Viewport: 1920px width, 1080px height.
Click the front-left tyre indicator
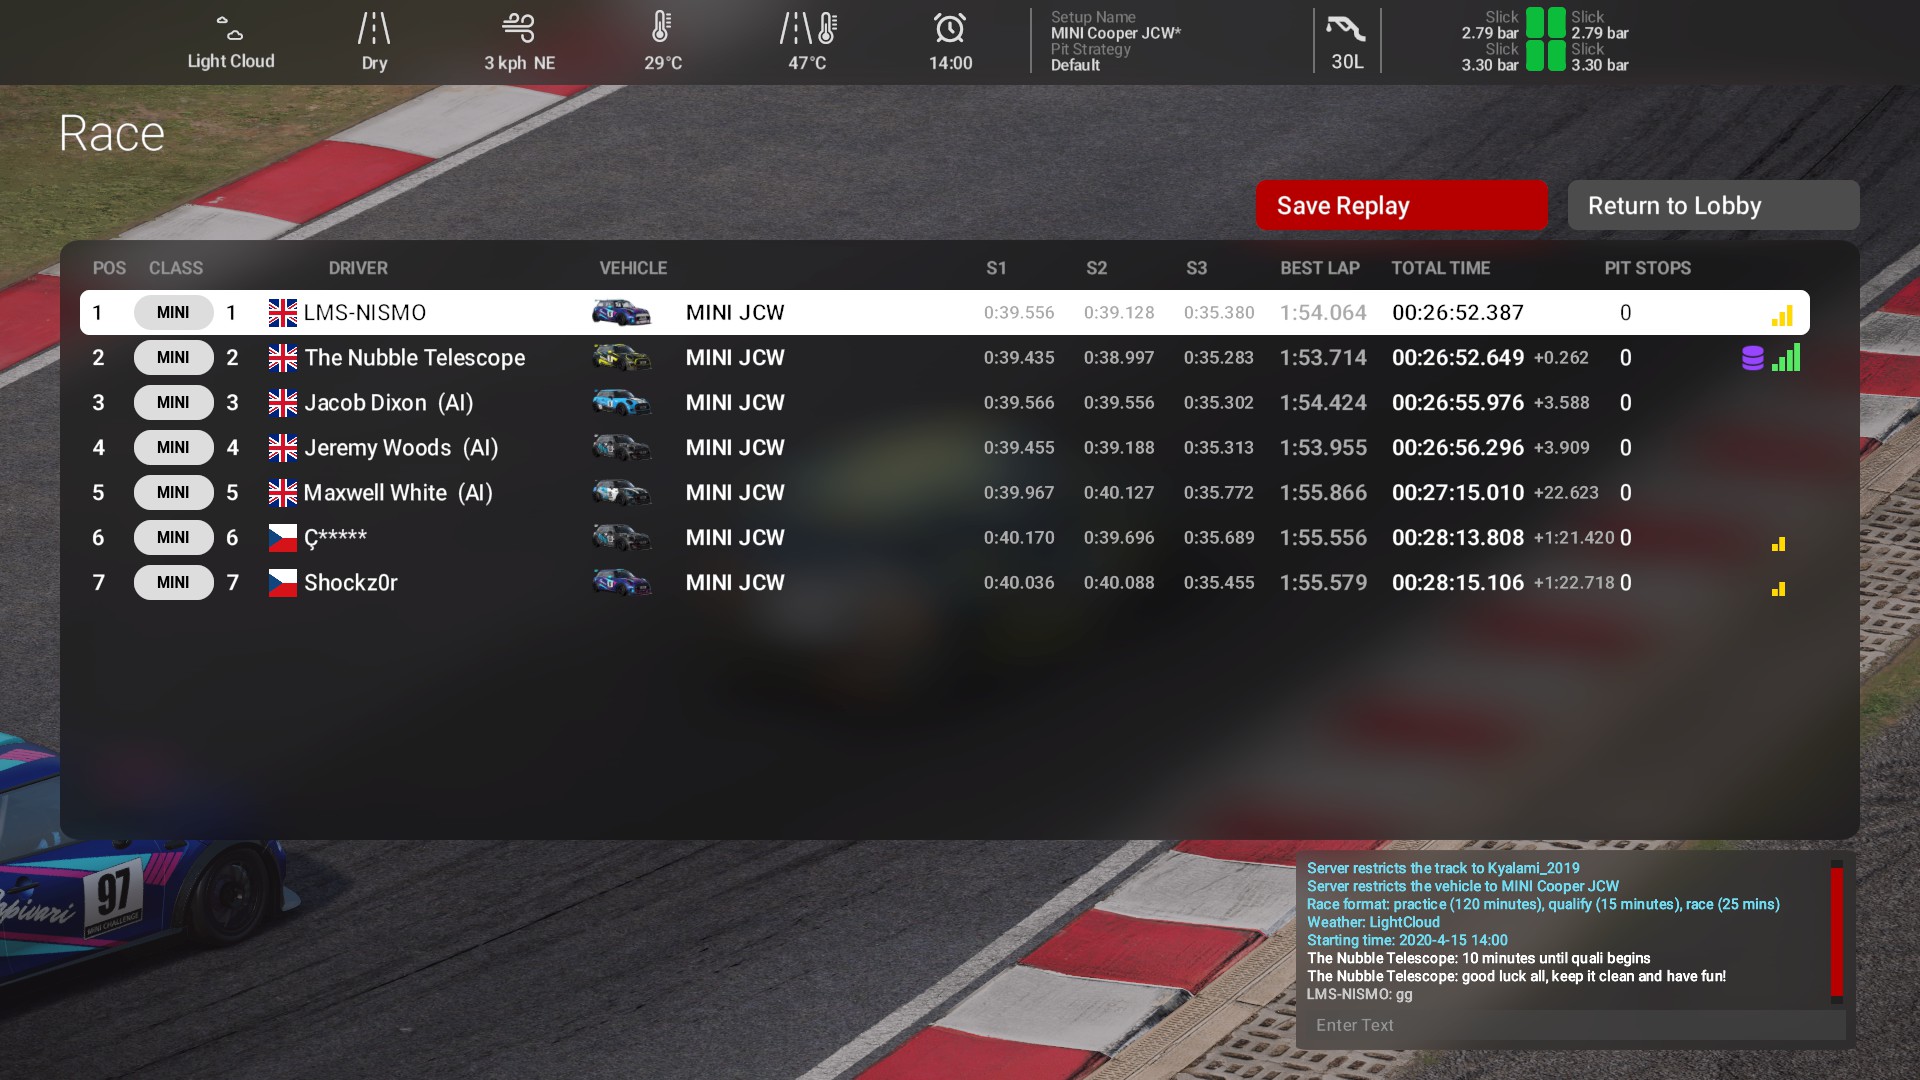(x=1535, y=23)
